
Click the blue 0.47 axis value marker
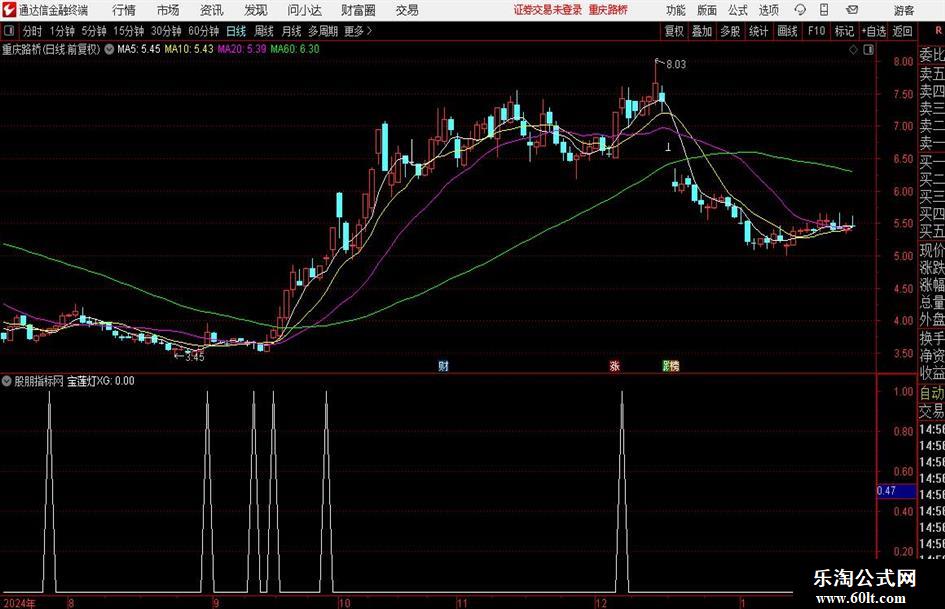(x=896, y=491)
